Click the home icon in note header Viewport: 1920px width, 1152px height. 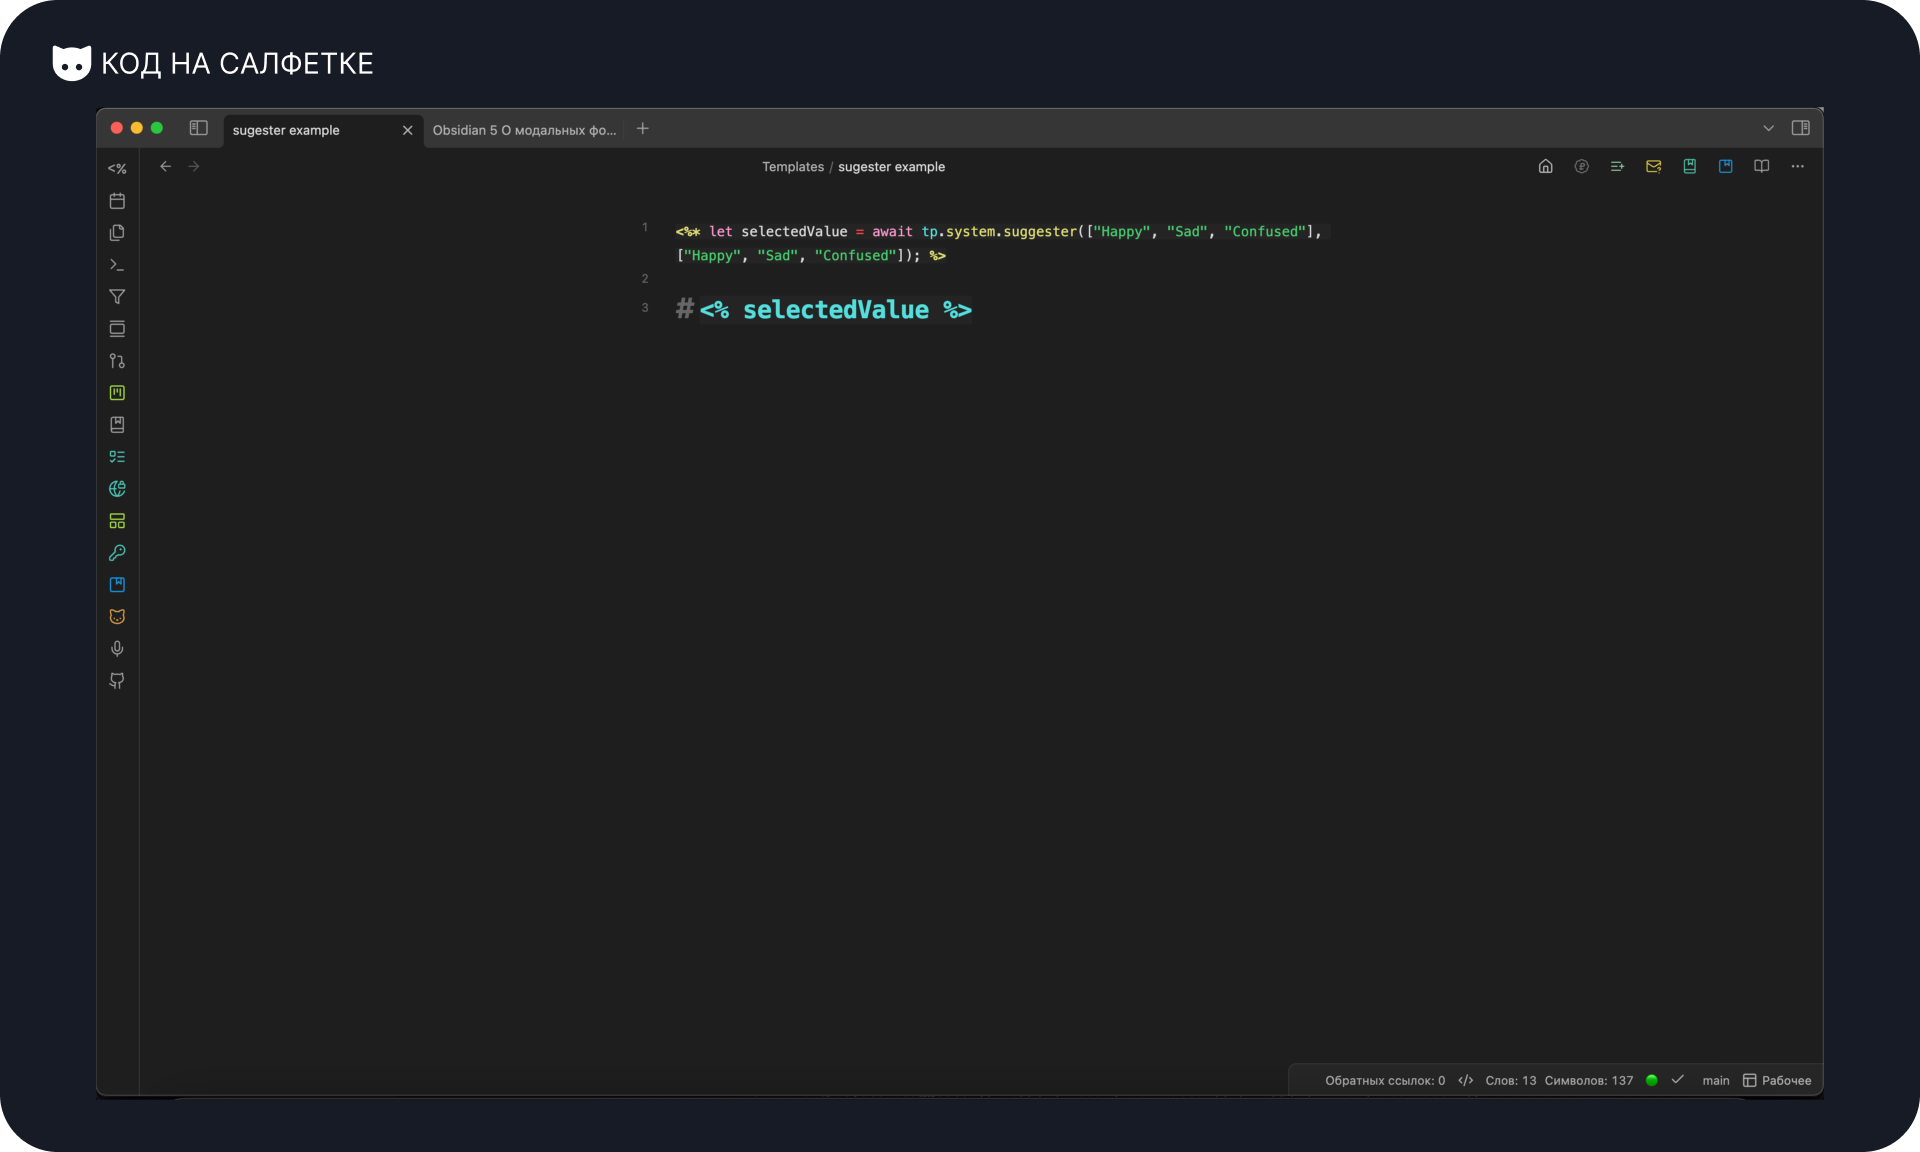click(1546, 167)
